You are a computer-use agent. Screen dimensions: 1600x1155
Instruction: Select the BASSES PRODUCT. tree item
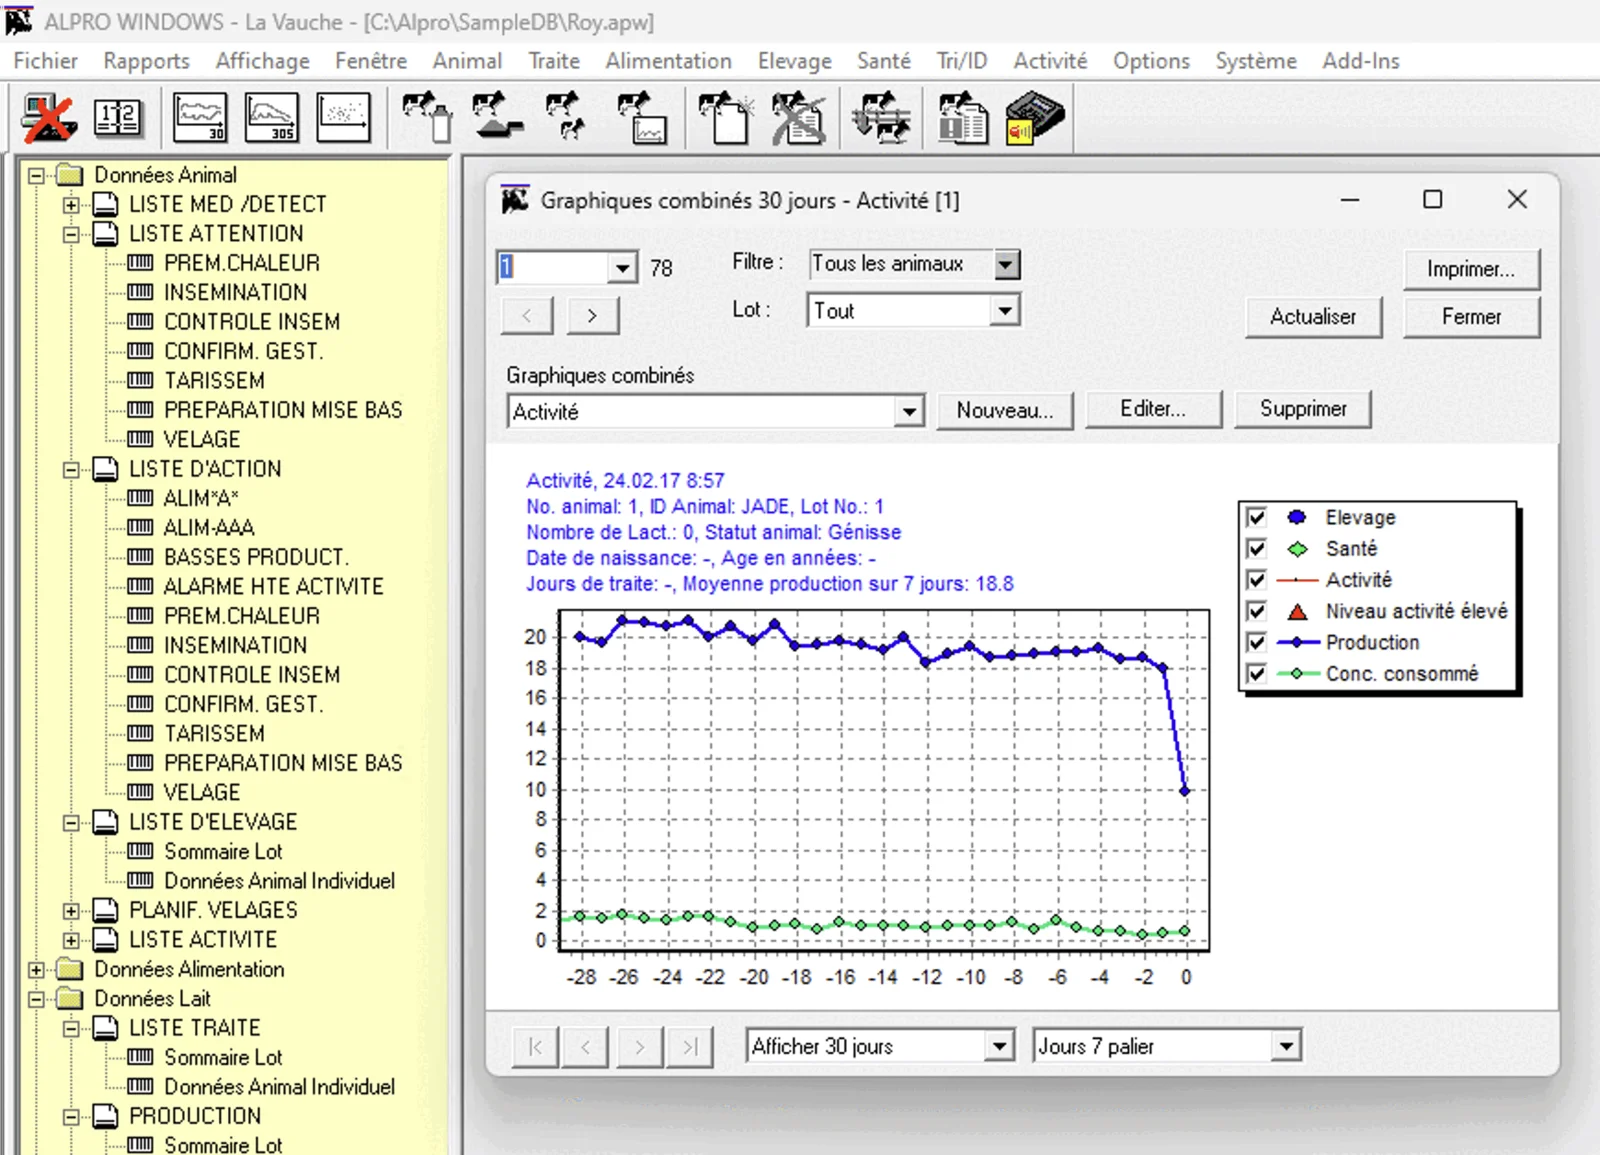(256, 557)
